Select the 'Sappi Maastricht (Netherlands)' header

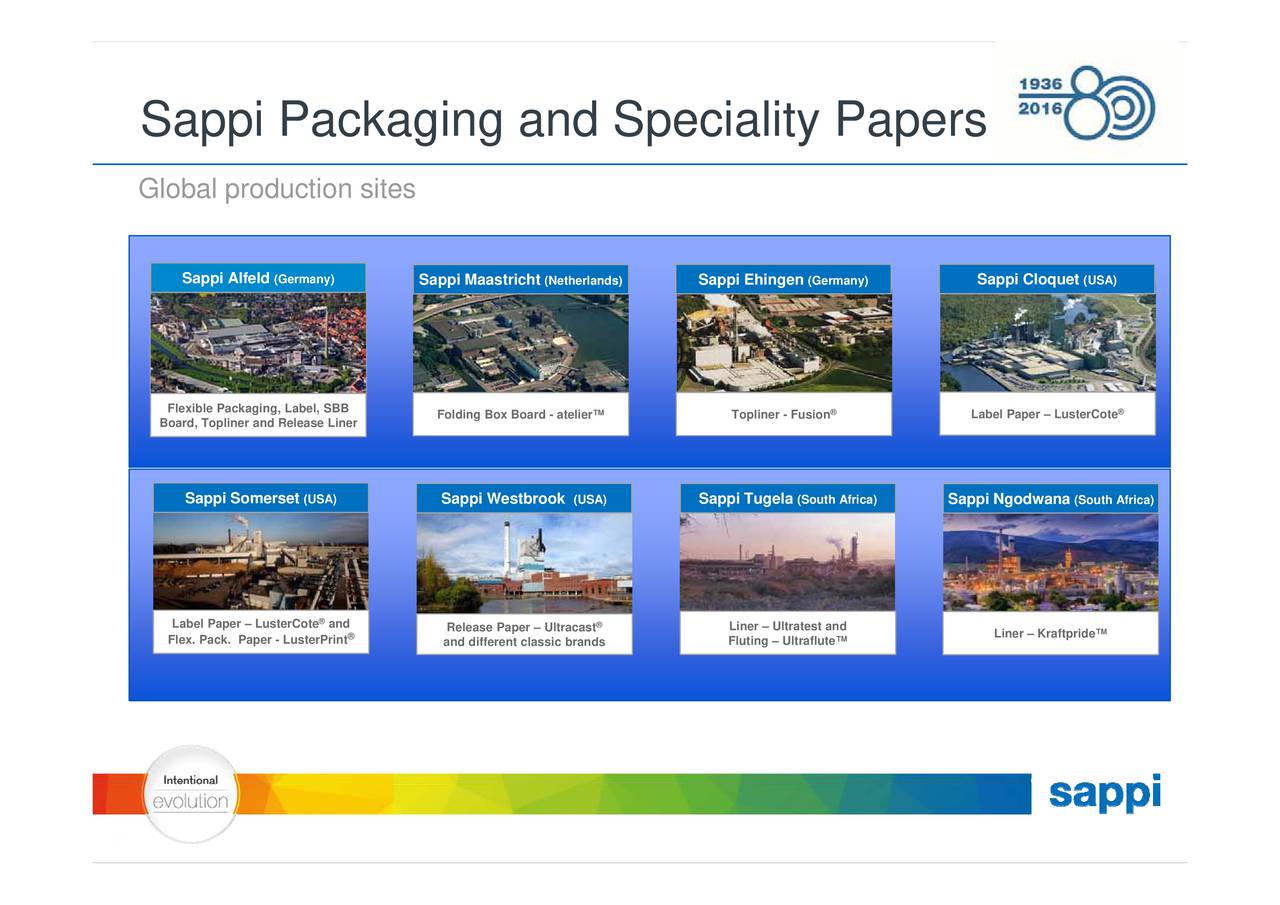point(521,280)
